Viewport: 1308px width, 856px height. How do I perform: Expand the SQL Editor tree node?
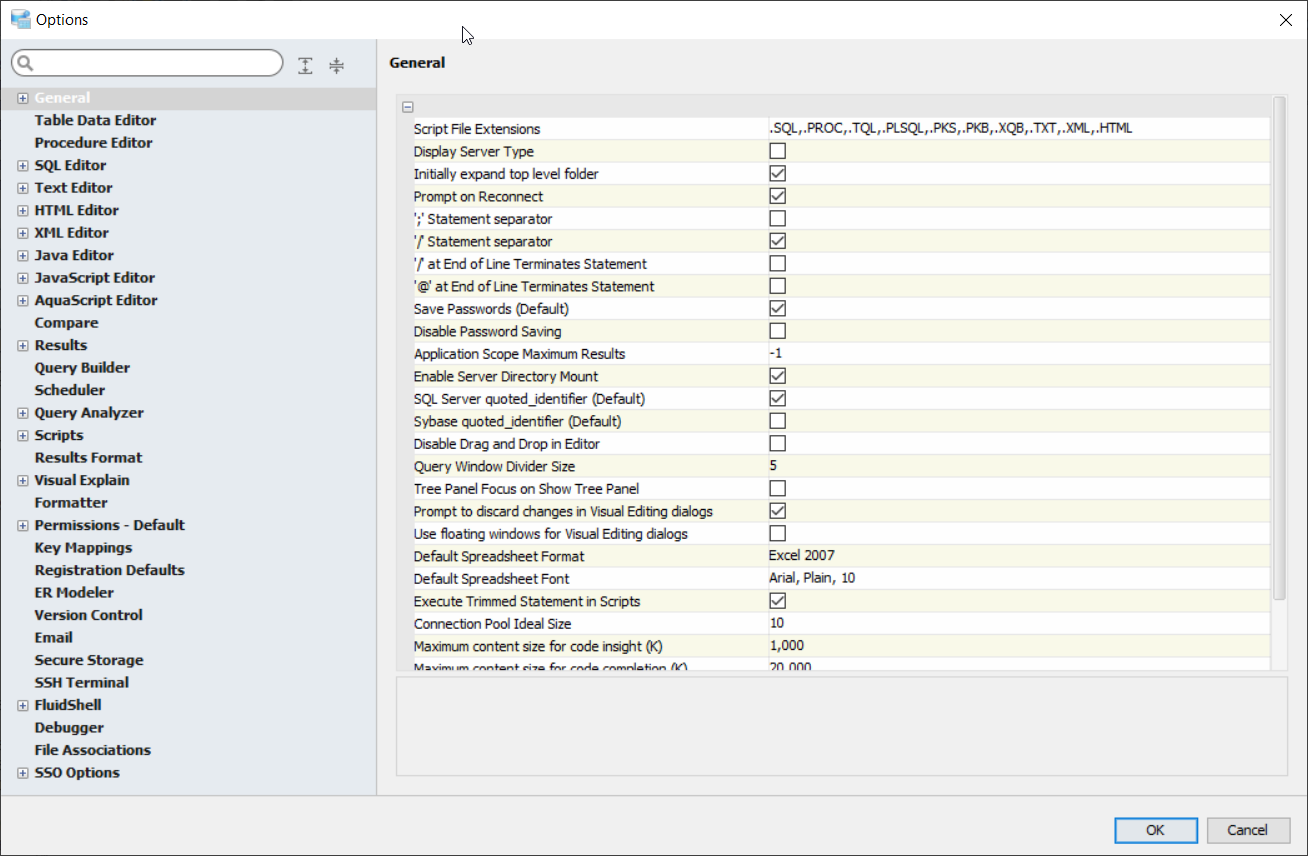point(23,166)
